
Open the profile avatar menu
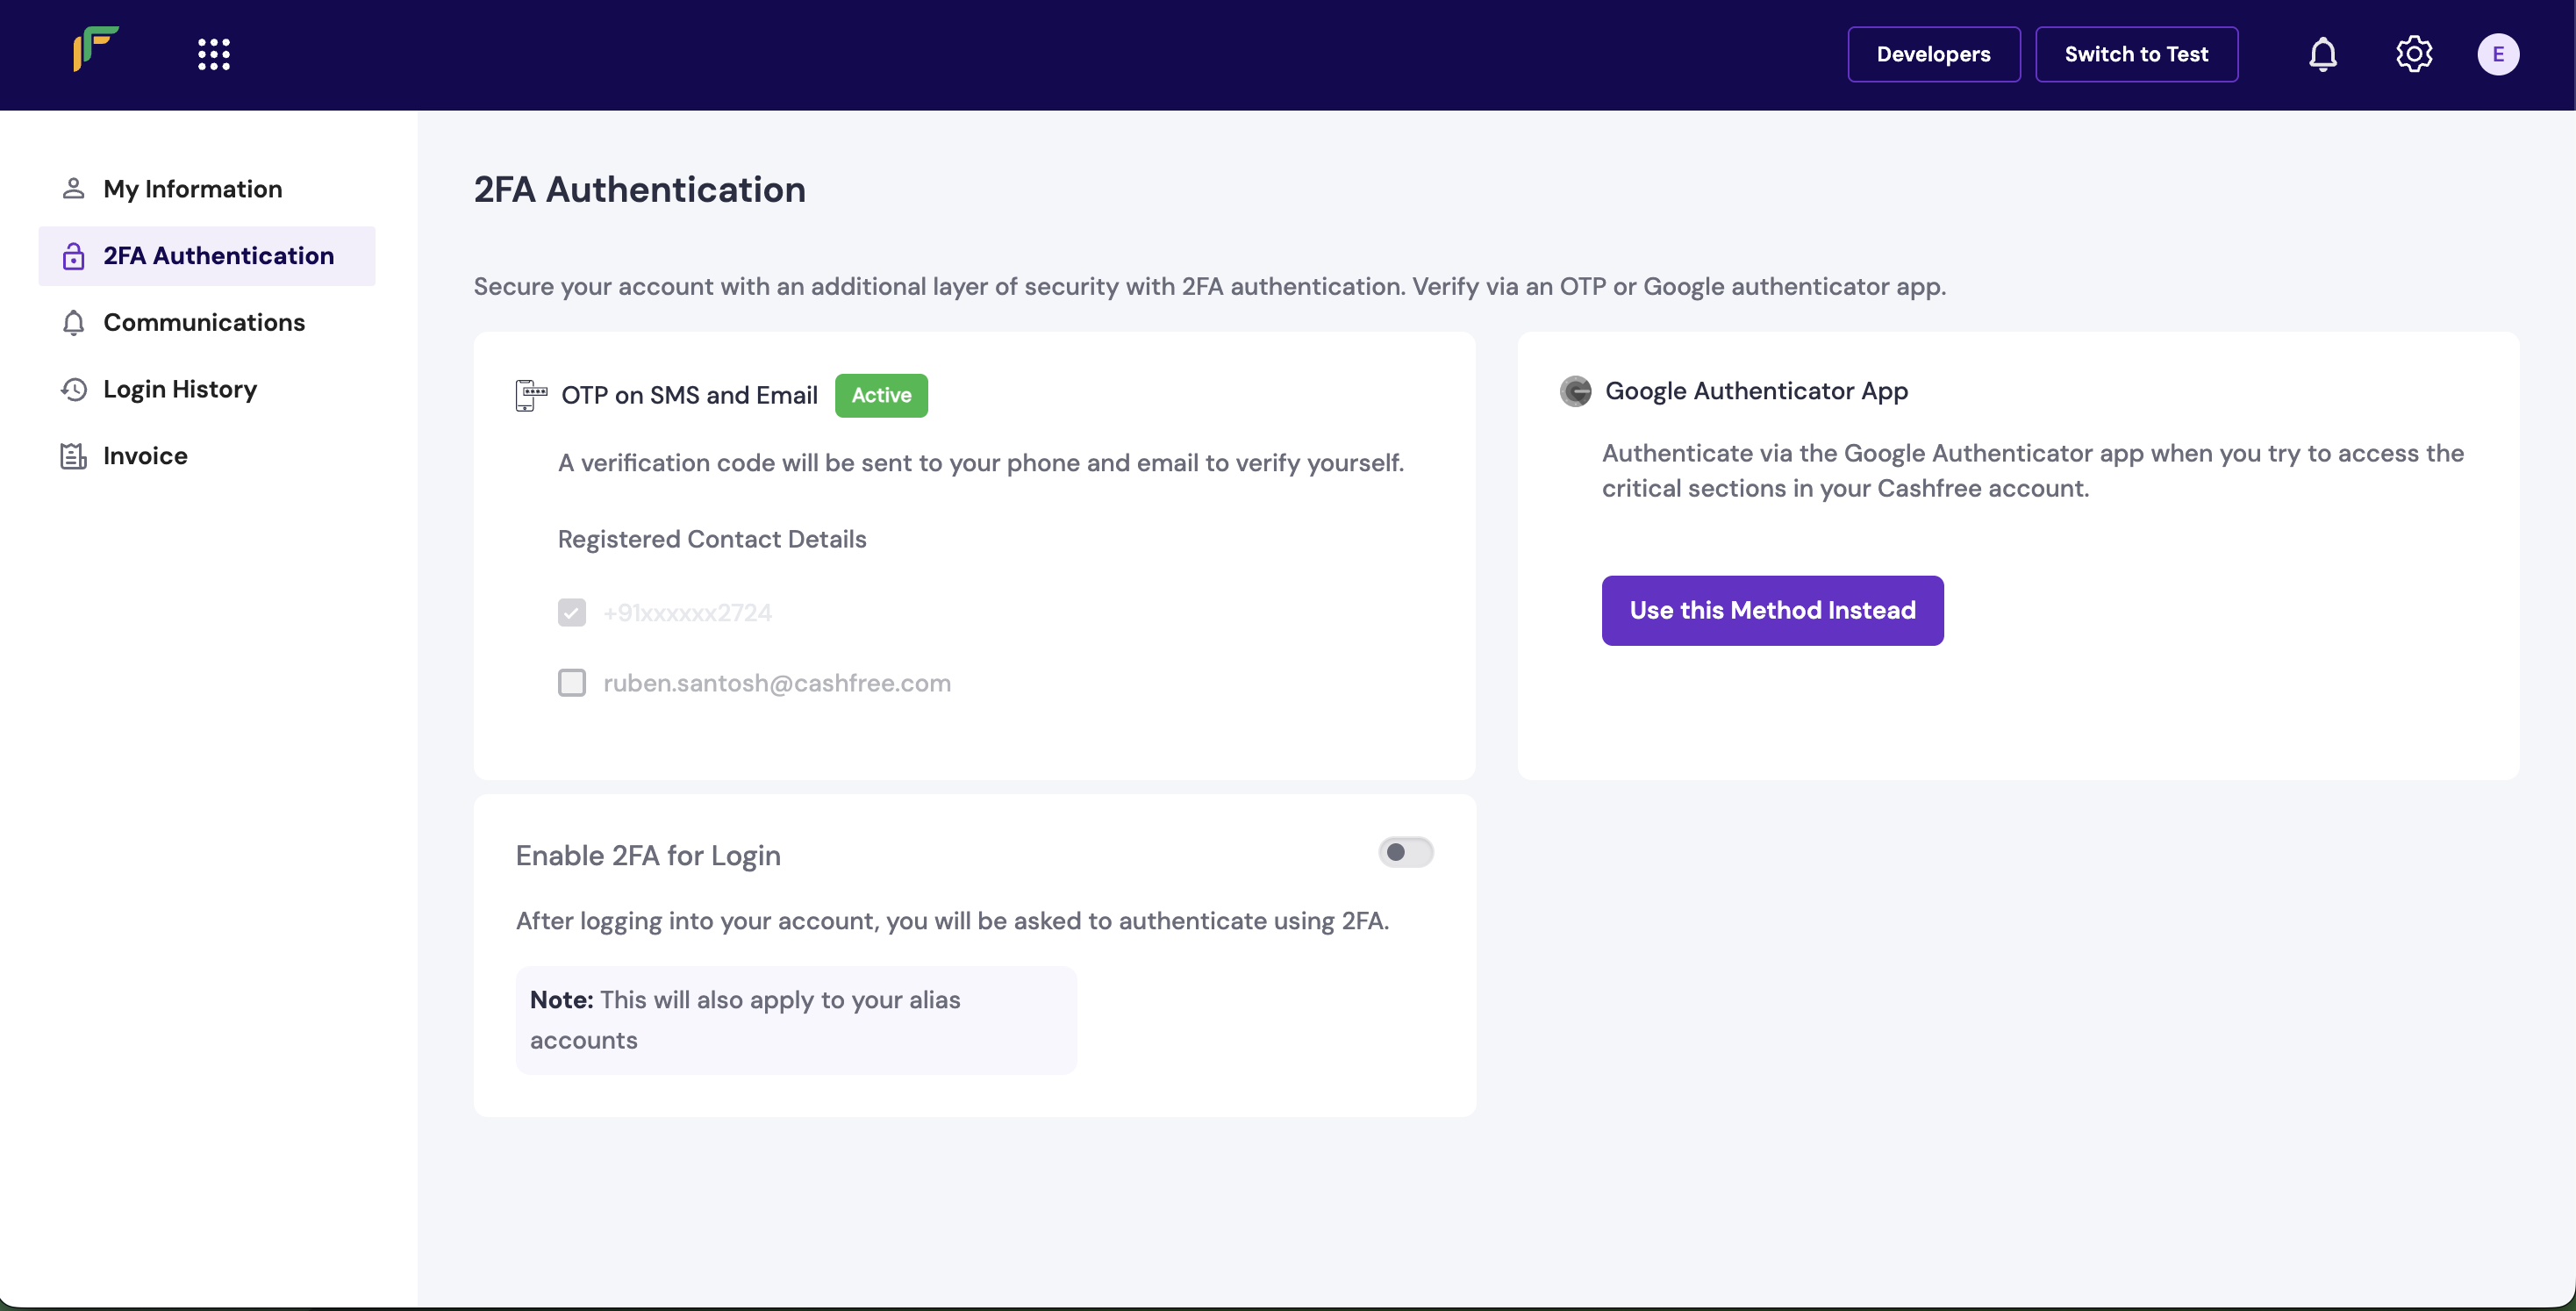pyautogui.click(x=2498, y=54)
